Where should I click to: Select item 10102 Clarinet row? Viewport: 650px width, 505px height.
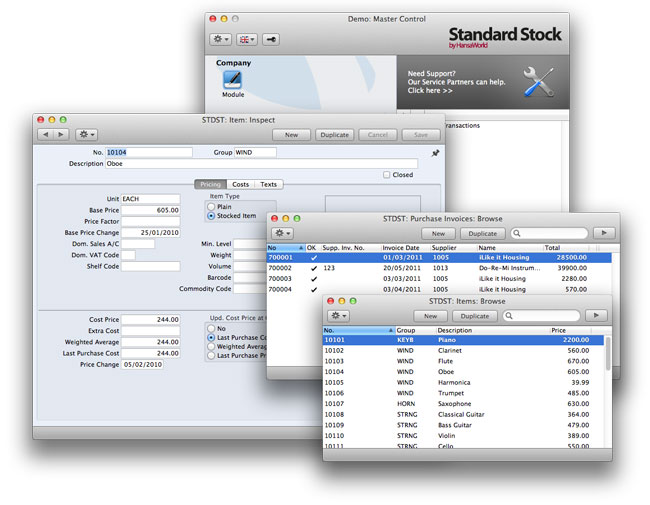click(x=463, y=350)
